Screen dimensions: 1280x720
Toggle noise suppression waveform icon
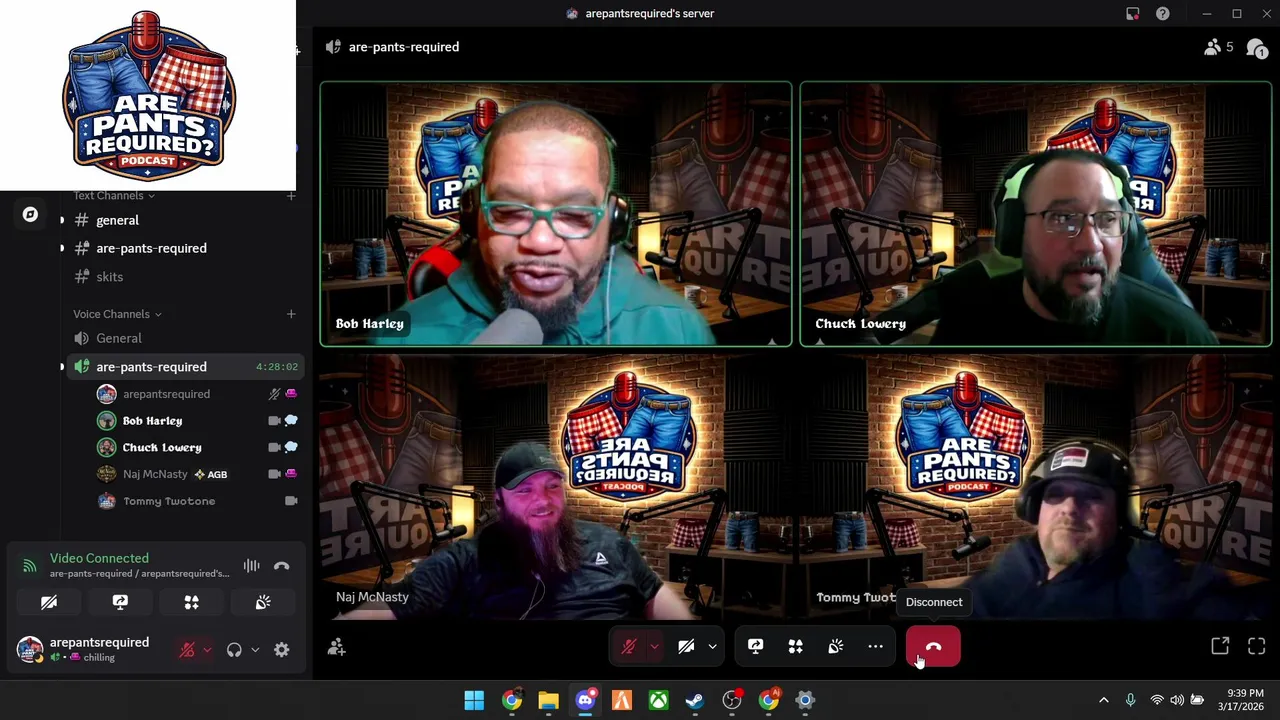point(251,566)
